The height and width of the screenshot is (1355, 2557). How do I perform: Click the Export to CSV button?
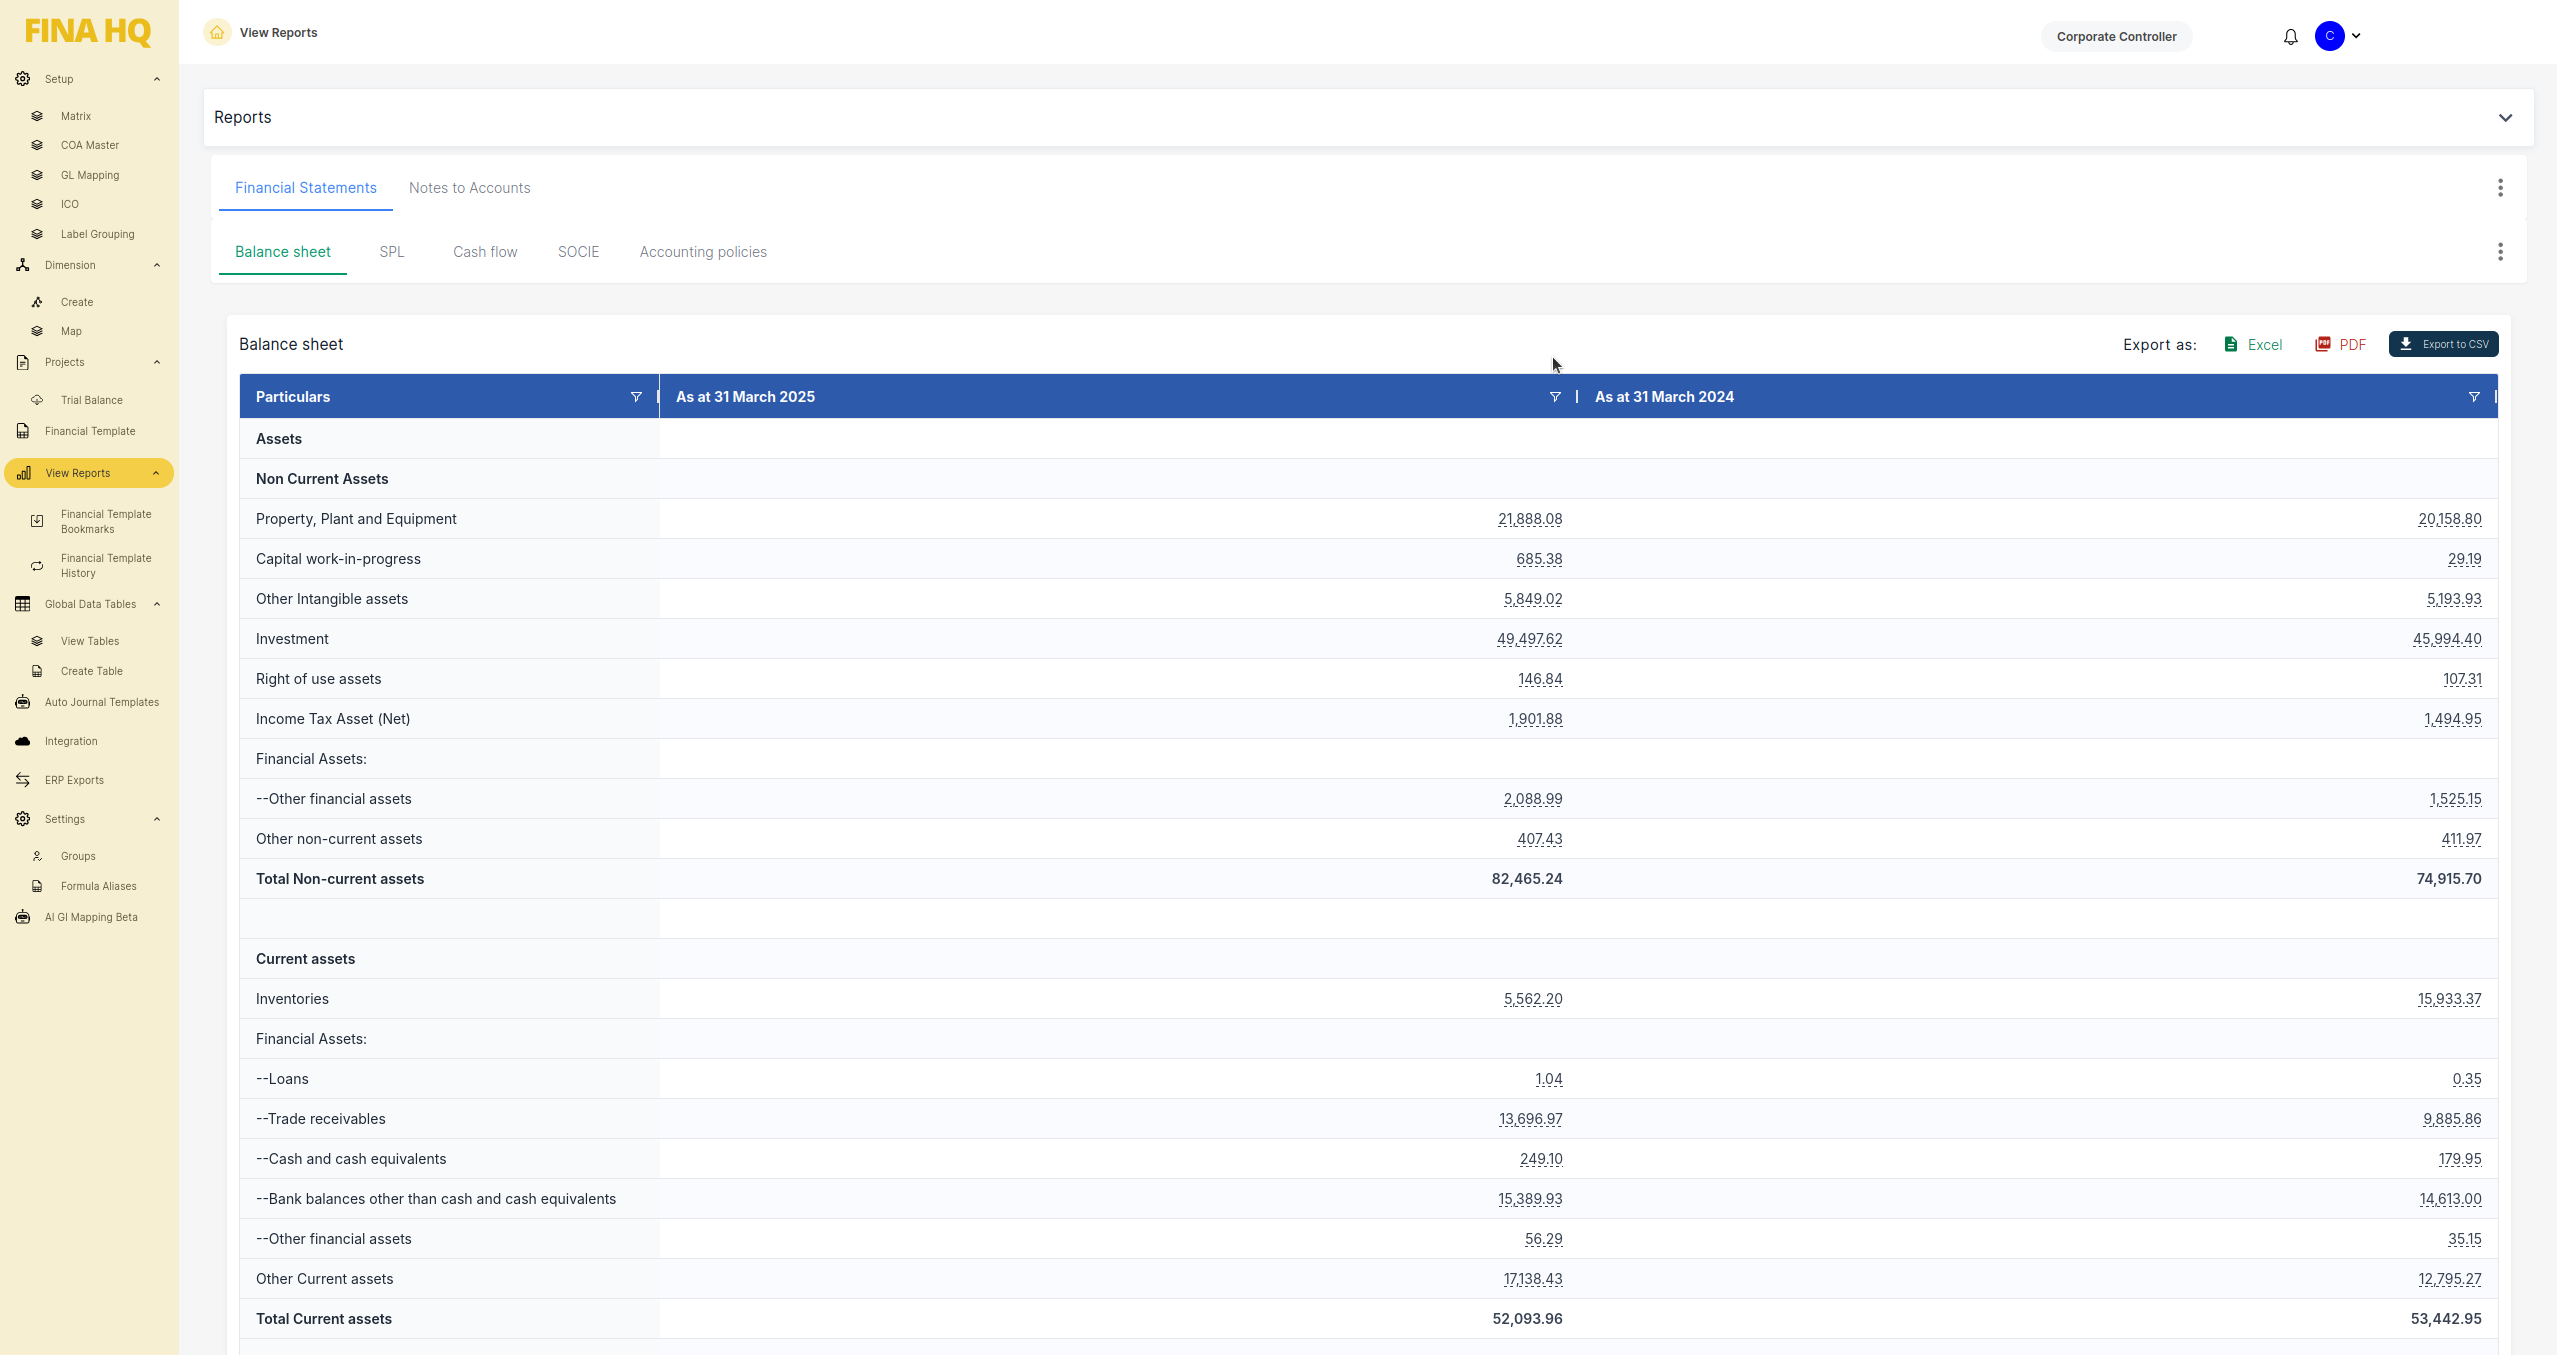tap(2443, 344)
